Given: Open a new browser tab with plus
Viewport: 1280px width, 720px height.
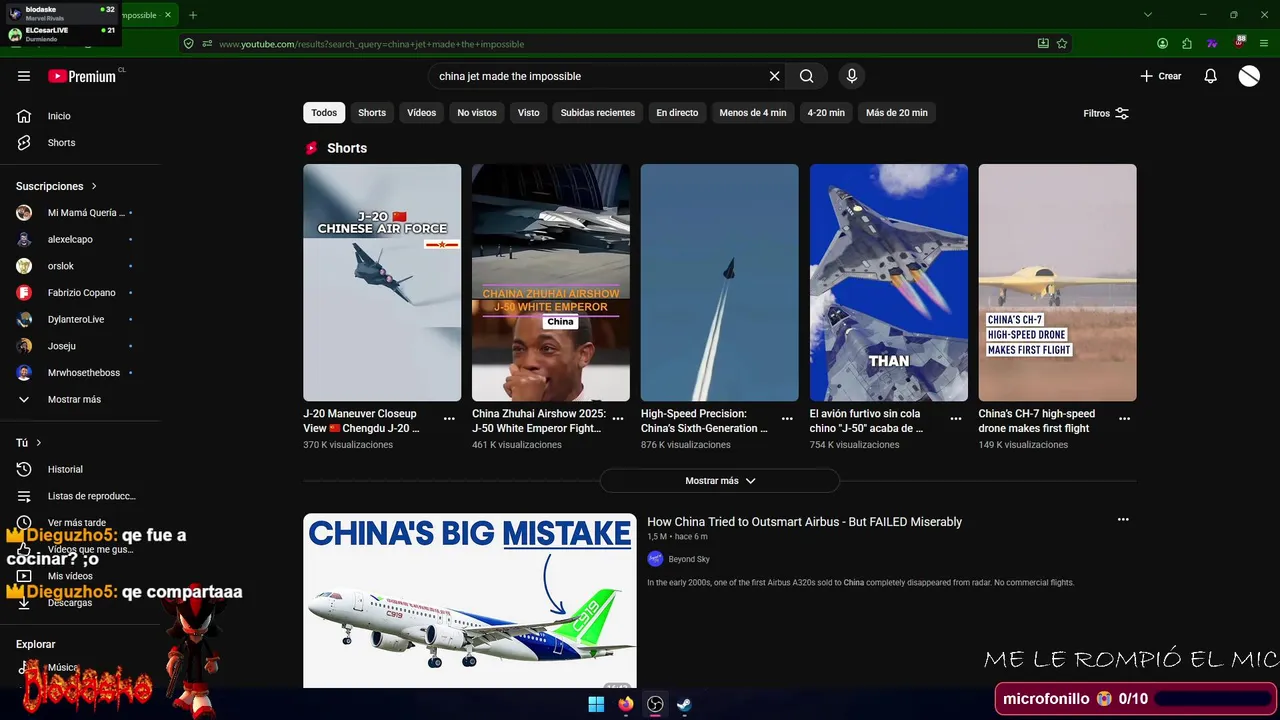Looking at the screenshot, I should 193,15.
